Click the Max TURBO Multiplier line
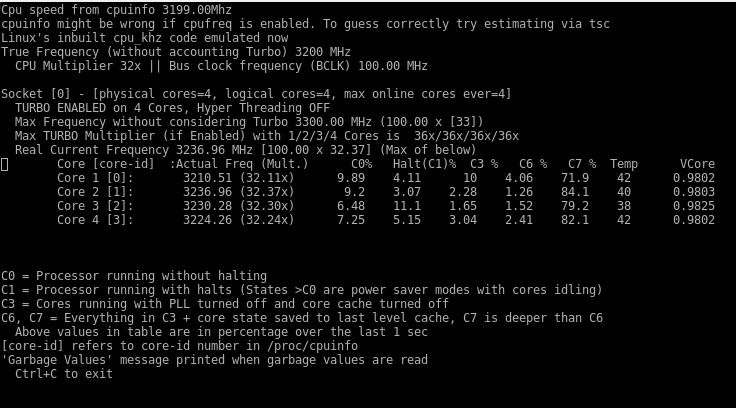The width and height of the screenshot is (736, 408). click(267, 136)
